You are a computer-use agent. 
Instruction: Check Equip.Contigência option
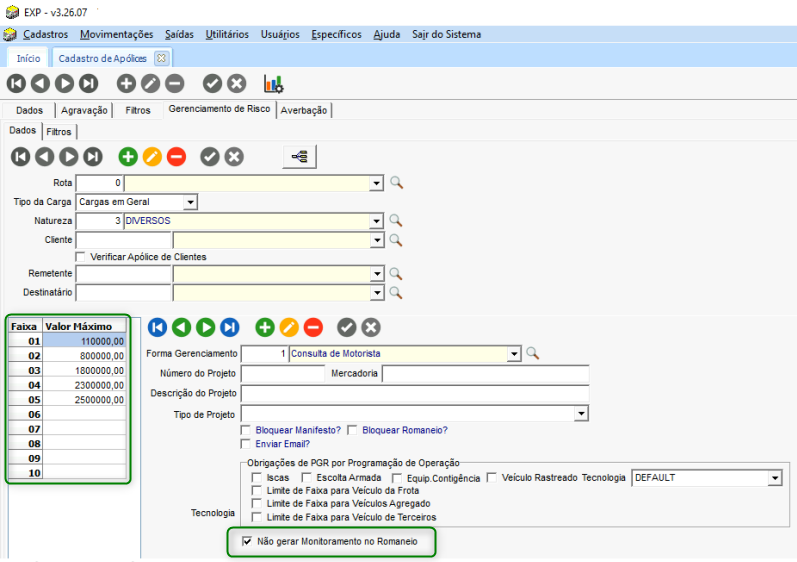click(x=397, y=478)
